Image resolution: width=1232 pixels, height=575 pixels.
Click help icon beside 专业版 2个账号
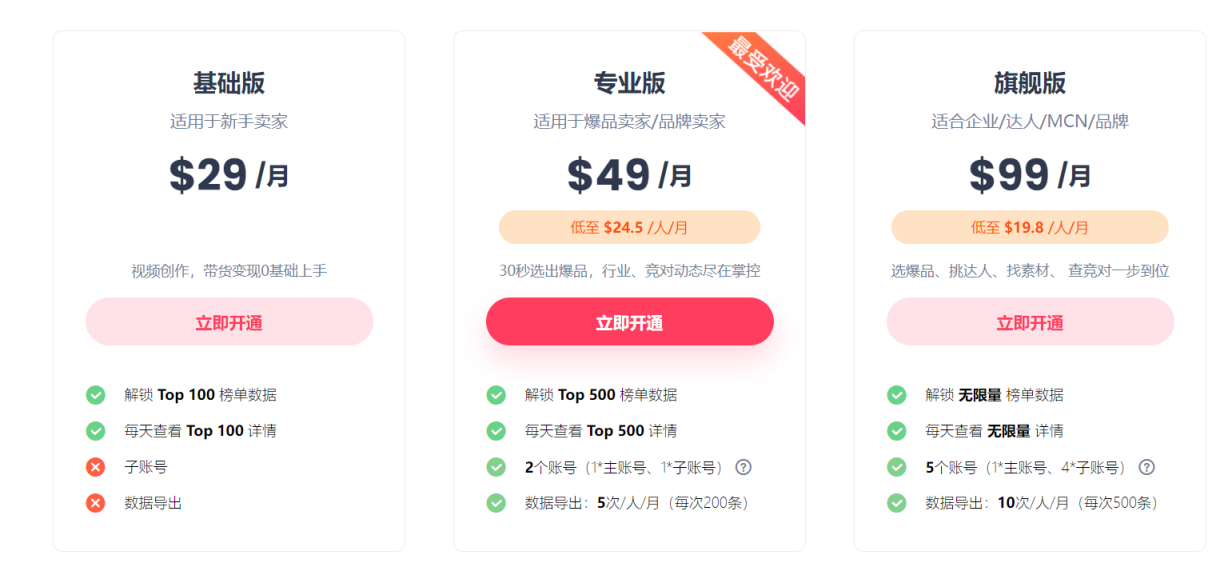[x=743, y=467]
